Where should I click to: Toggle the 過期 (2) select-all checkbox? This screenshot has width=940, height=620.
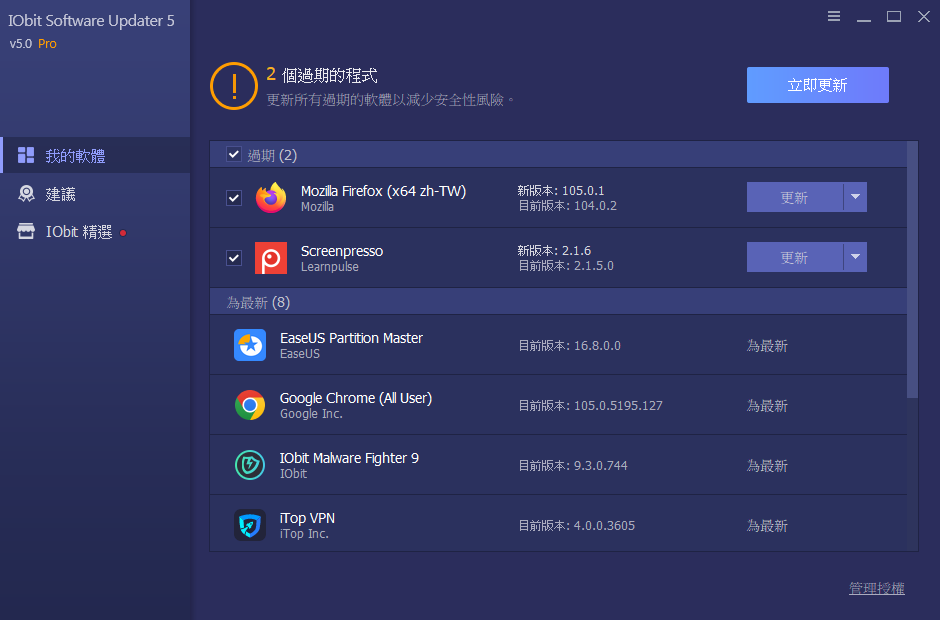(234, 155)
